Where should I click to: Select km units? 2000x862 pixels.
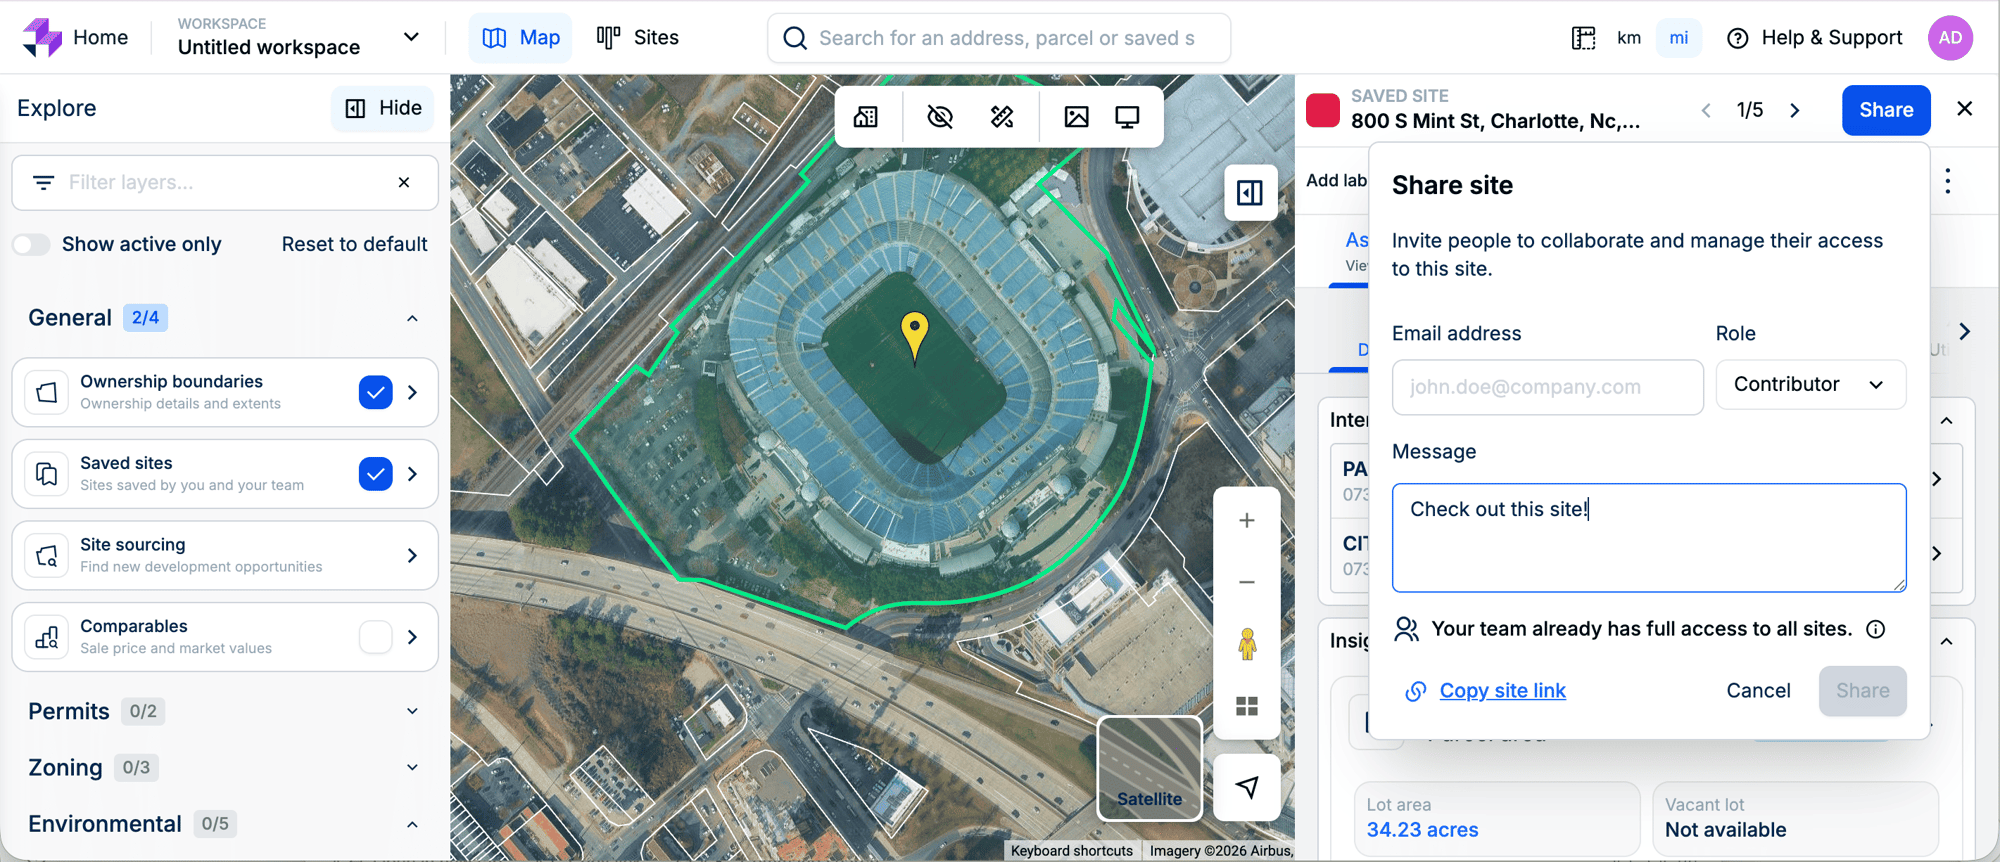(x=1628, y=38)
